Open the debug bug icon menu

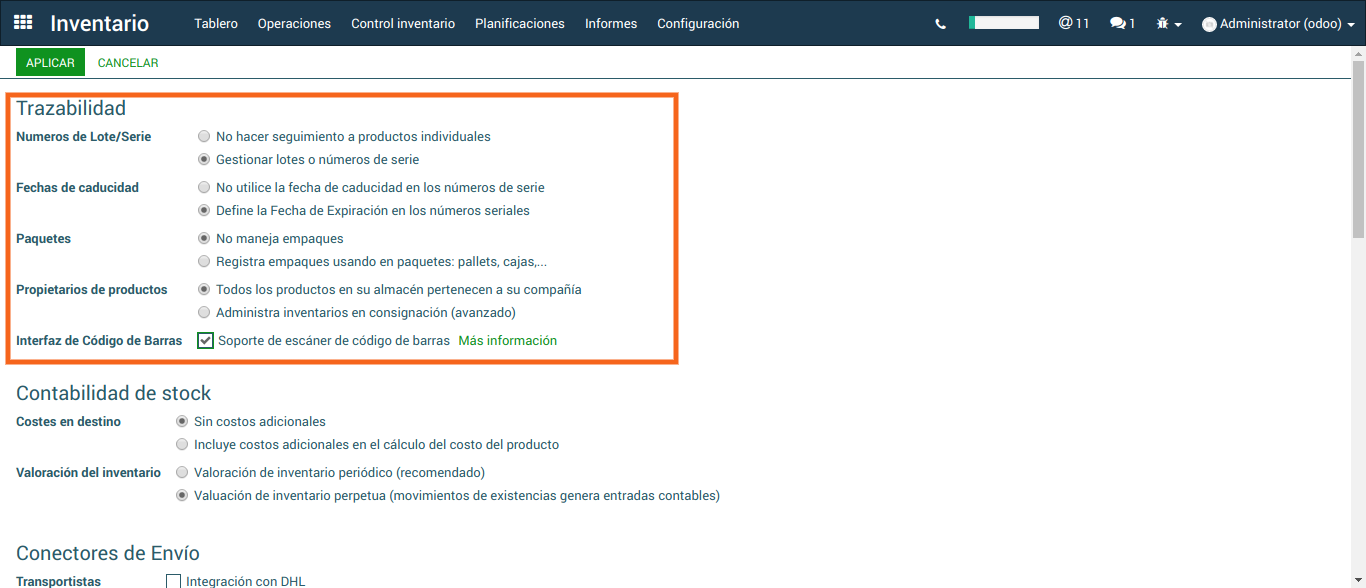[1168, 23]
